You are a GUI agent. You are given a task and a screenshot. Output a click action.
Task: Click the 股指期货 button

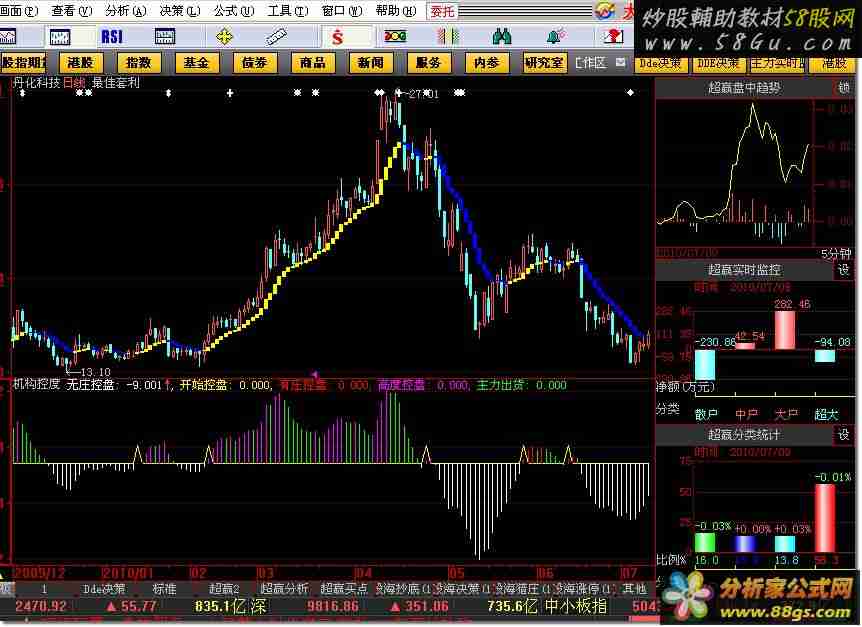click(23, 63)
